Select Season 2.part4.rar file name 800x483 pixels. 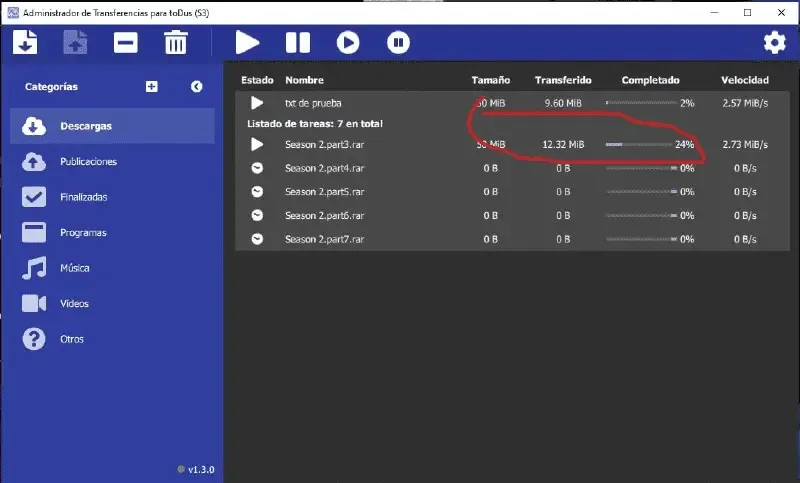[324, 168]
